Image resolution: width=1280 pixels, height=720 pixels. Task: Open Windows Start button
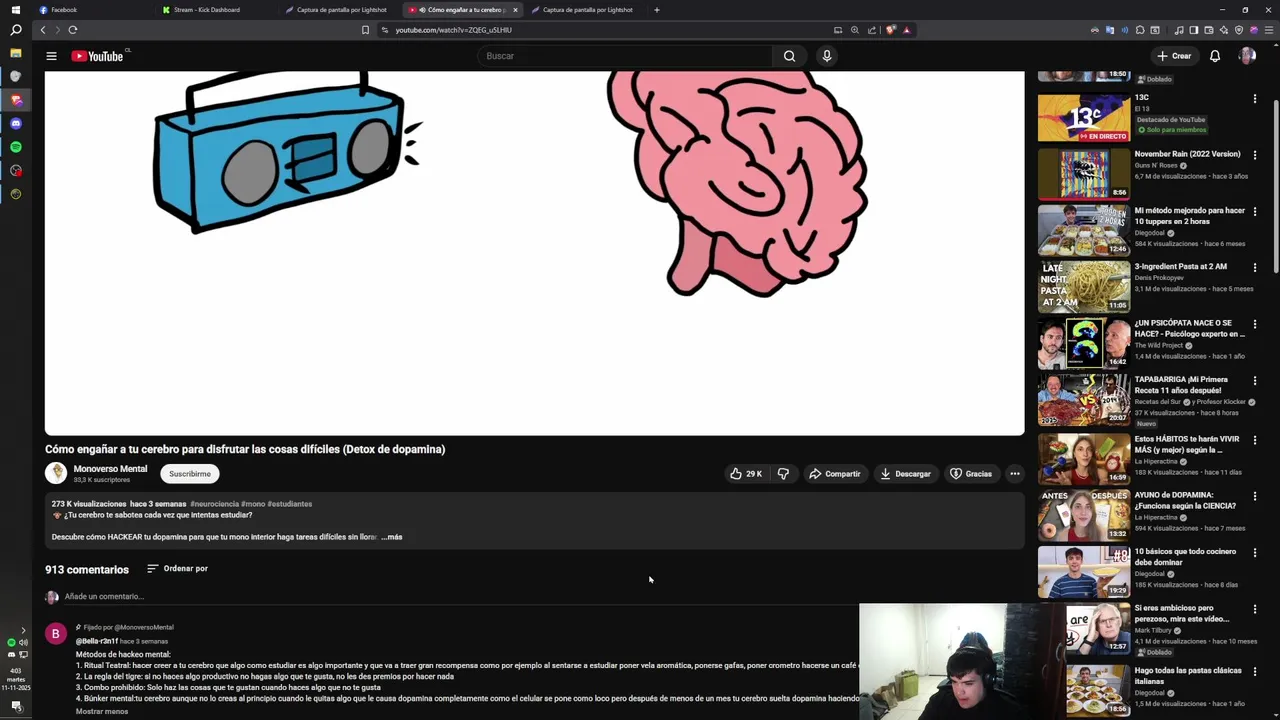15,10
